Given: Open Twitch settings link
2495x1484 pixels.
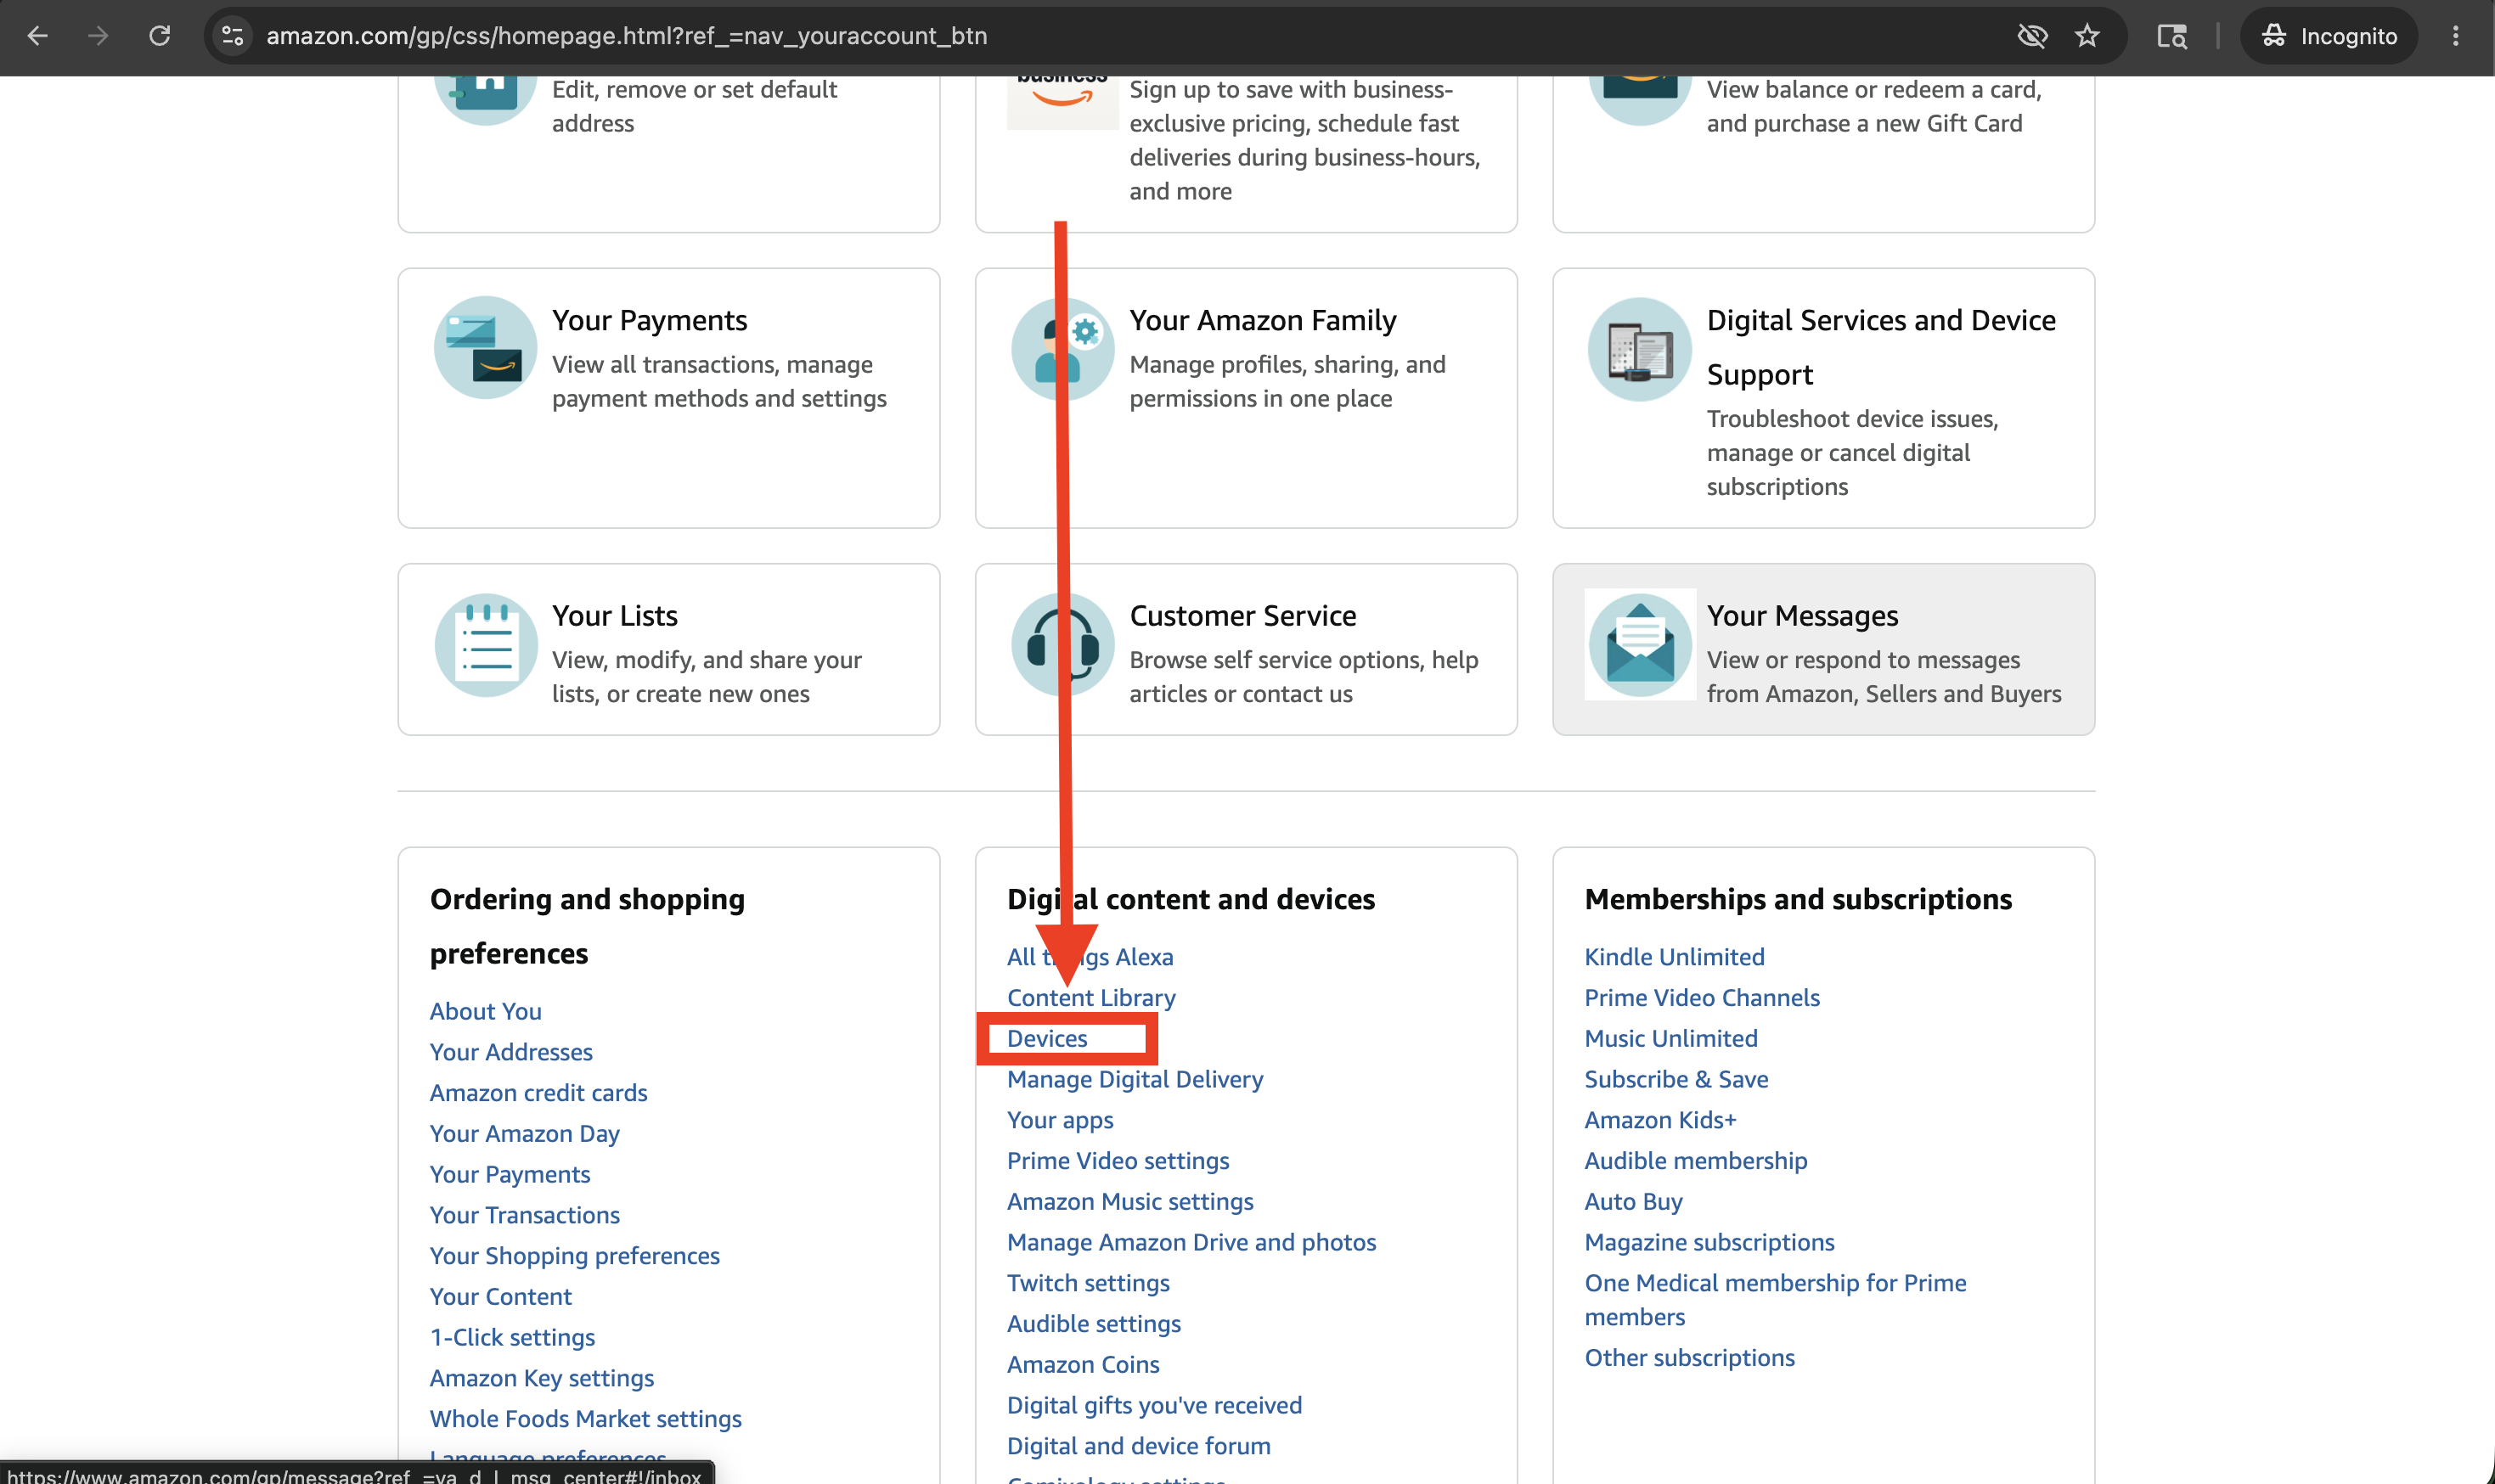Looking at the screenshot, I should click(1088, 1284).
